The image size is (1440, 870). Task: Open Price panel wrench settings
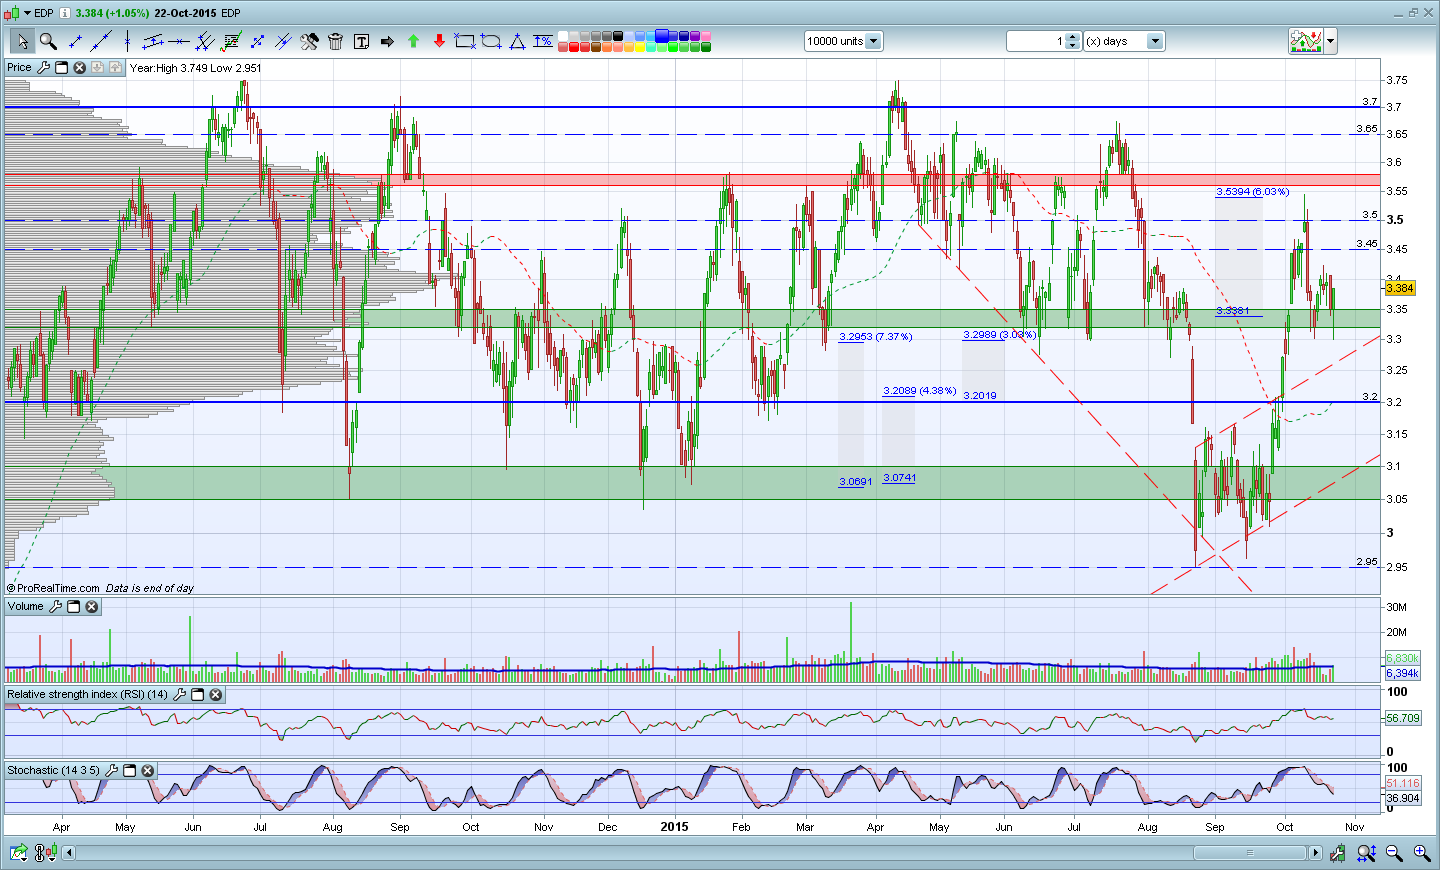(43, 68)
